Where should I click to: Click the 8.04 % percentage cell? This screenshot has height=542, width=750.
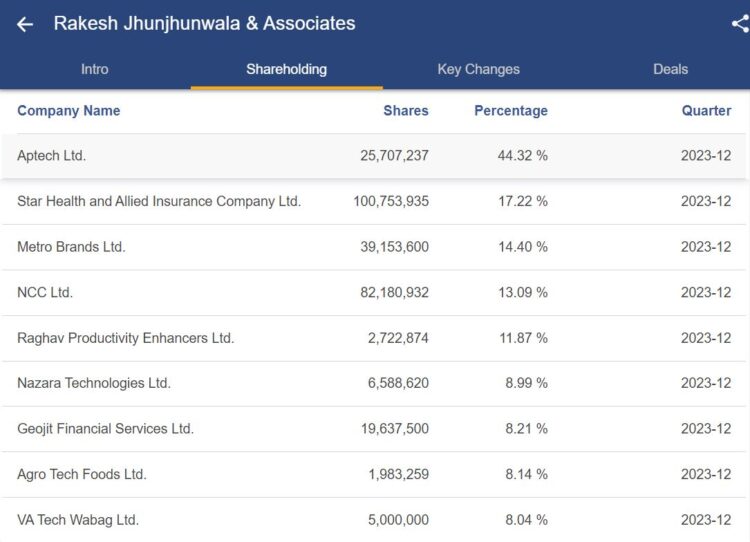(x=526, y=520)
